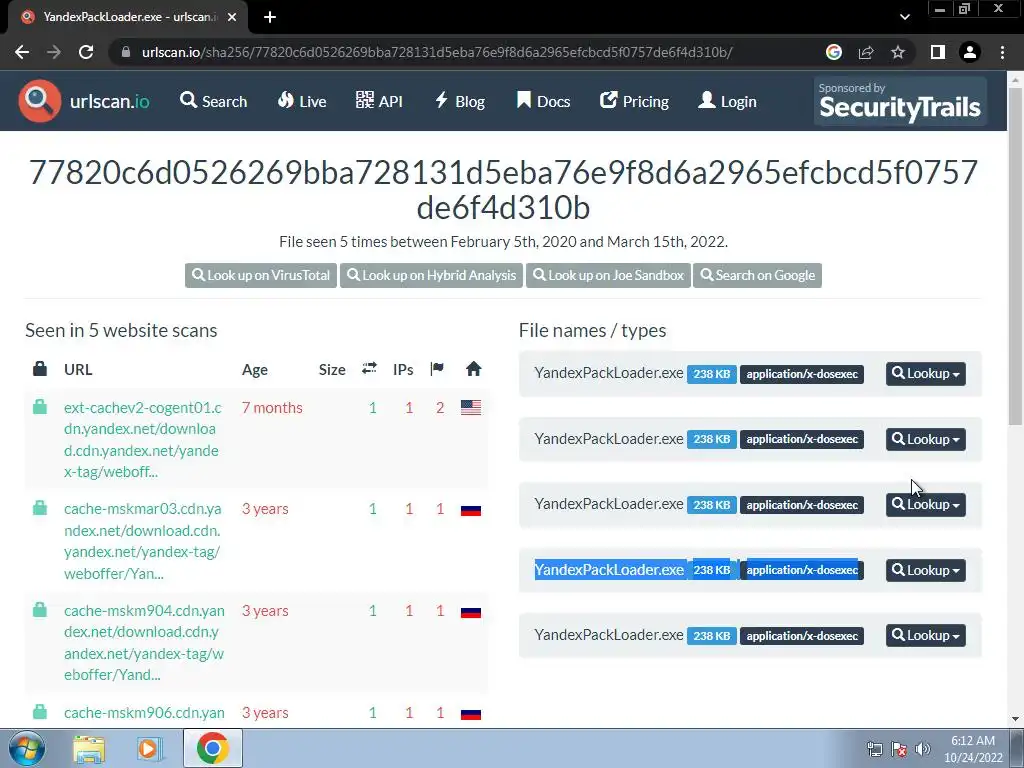Click the Google icon in address bar
This screenshot has height=768, width=1024.
pos(833,52)
